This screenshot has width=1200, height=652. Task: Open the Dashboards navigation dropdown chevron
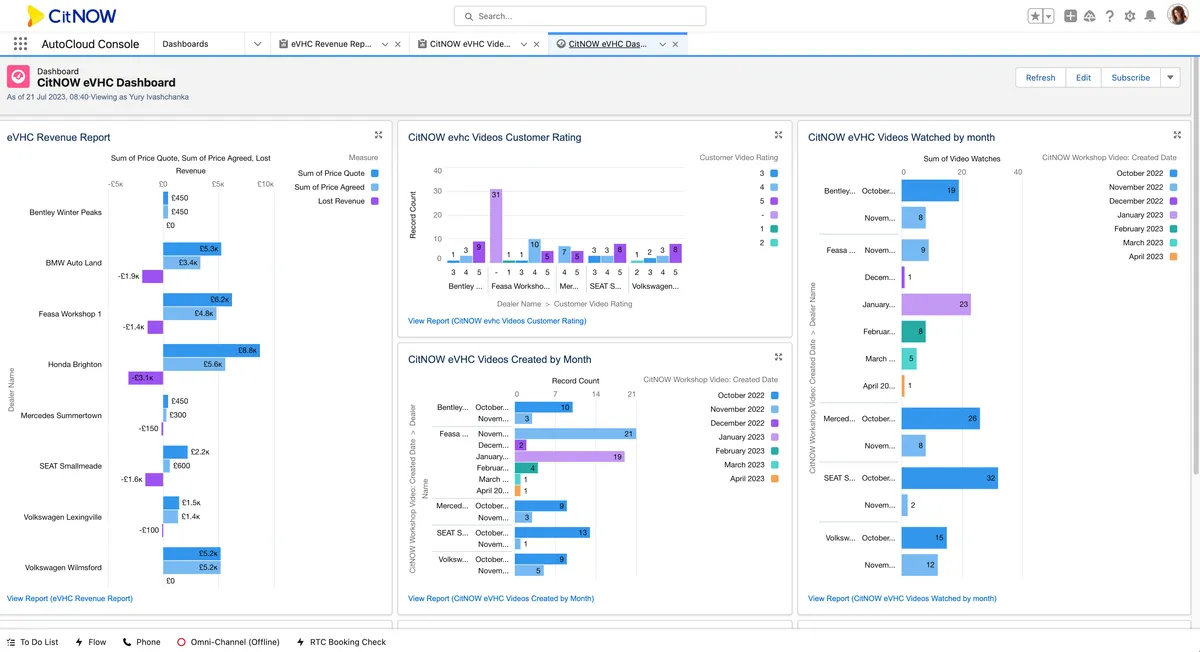pos(257,44)
